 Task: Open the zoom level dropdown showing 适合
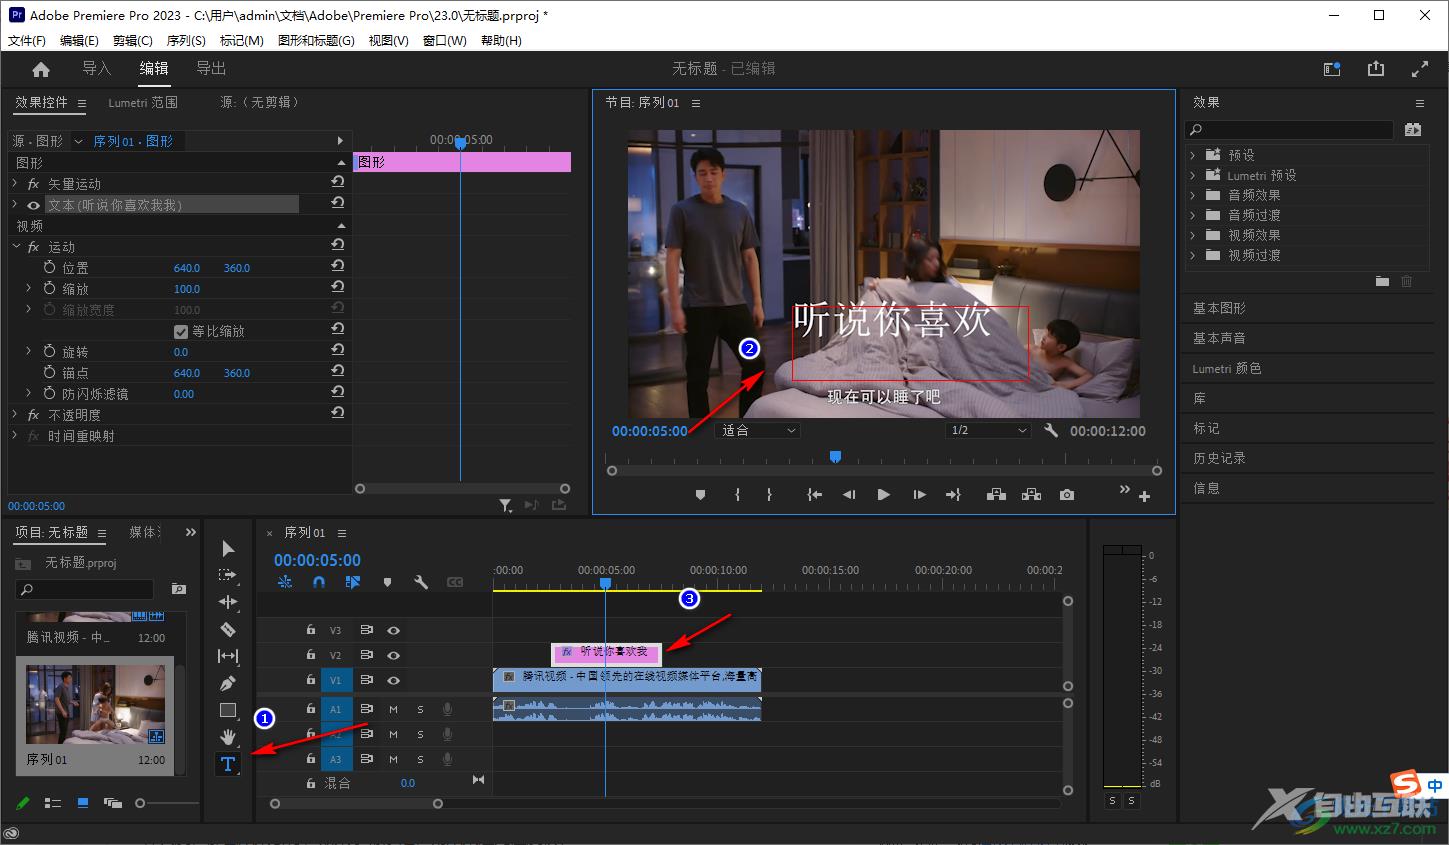pyautogui.click(x=759, y=430)
